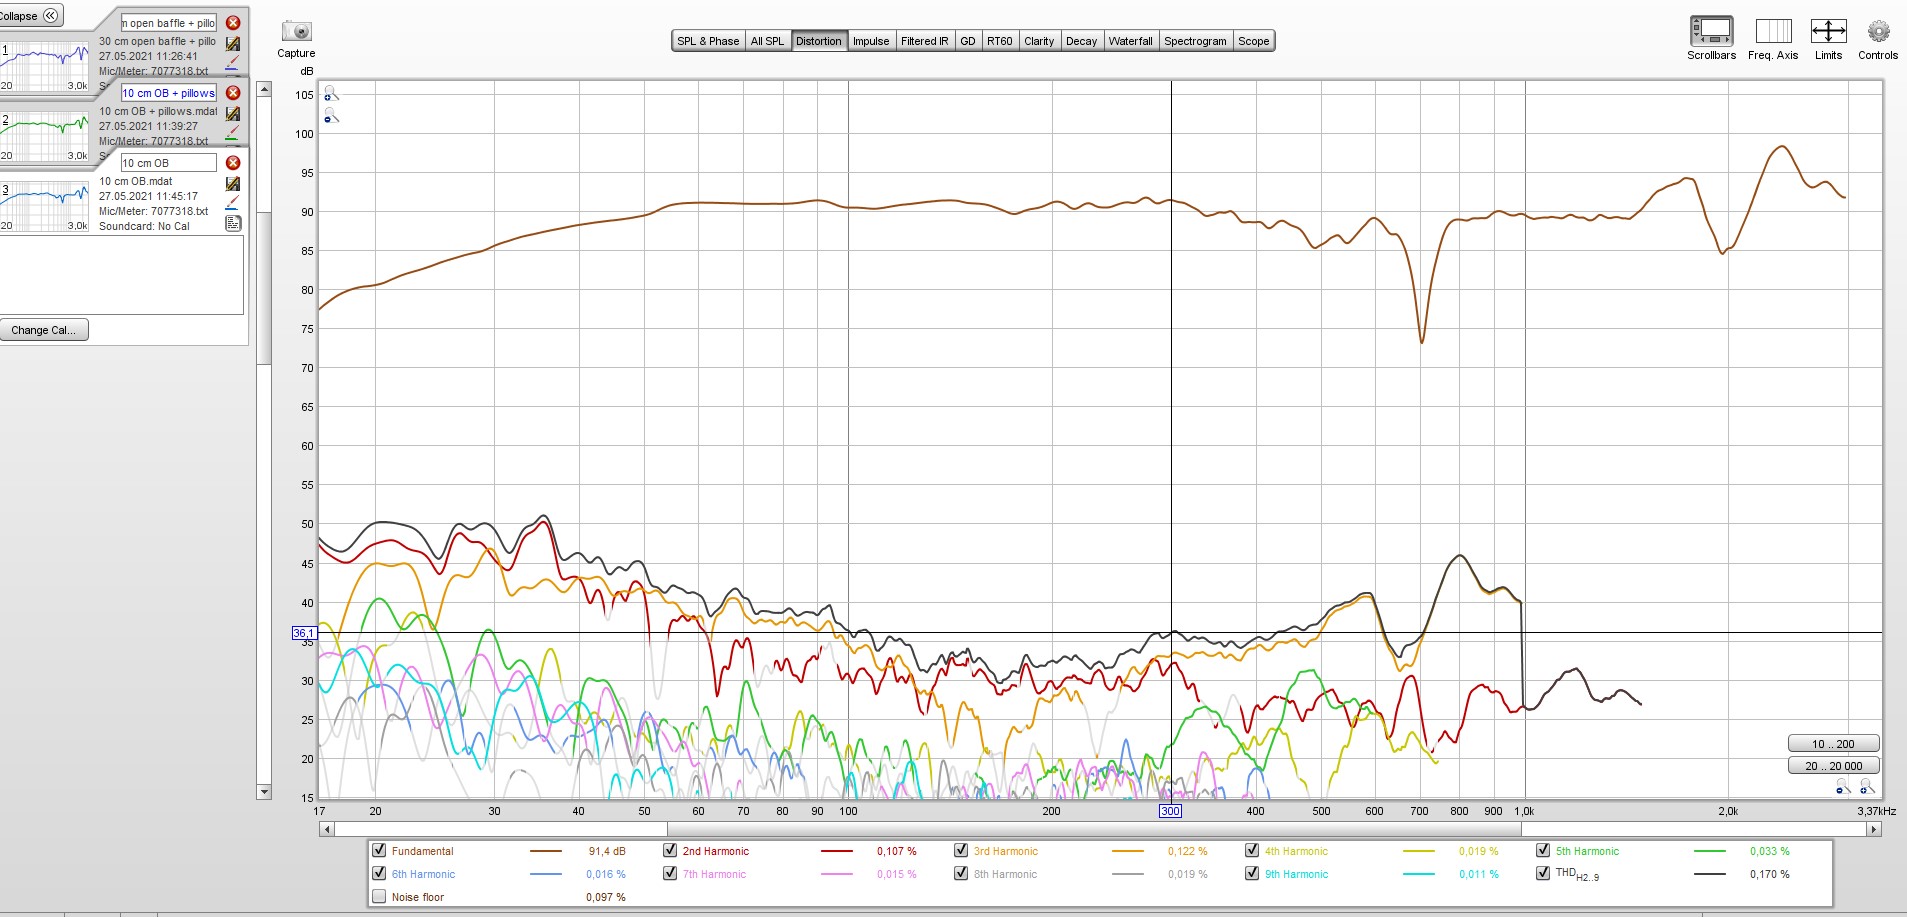Click the 300 Hz cursor frequency label
Screen dimensions: 1907x917
coord(1170,811)
